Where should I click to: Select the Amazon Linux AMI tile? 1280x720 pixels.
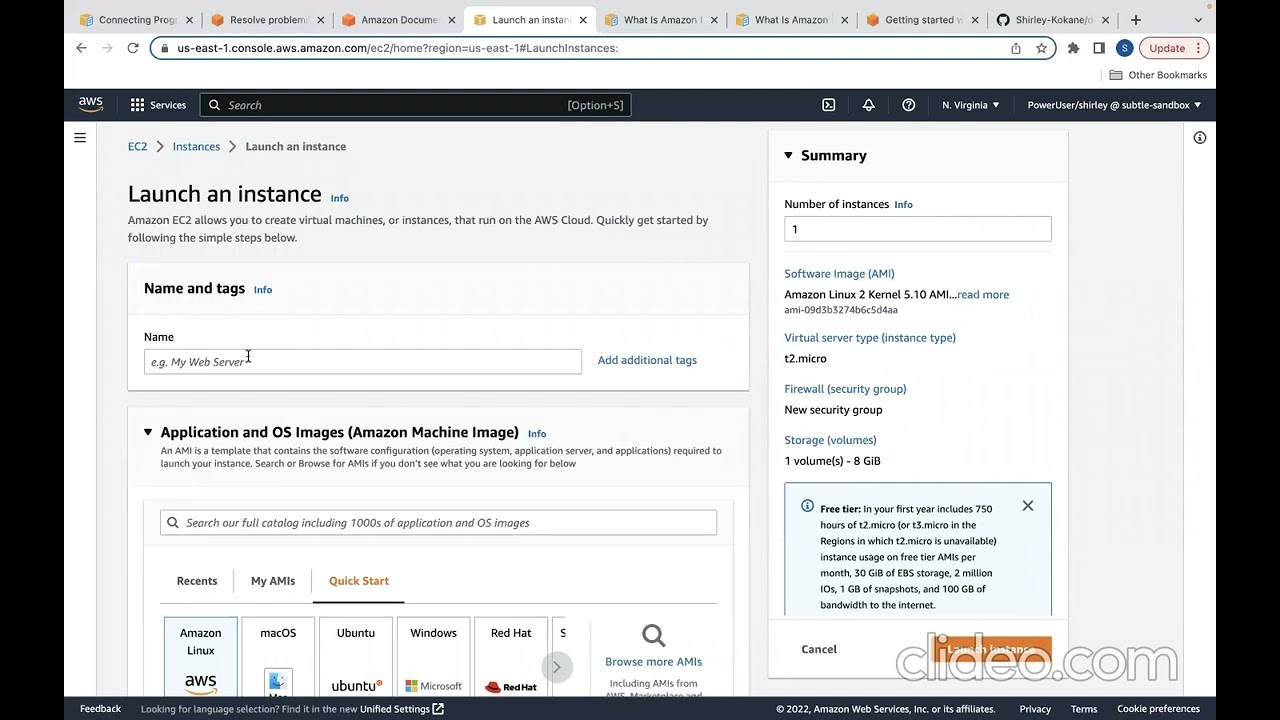tap(201, 657)
